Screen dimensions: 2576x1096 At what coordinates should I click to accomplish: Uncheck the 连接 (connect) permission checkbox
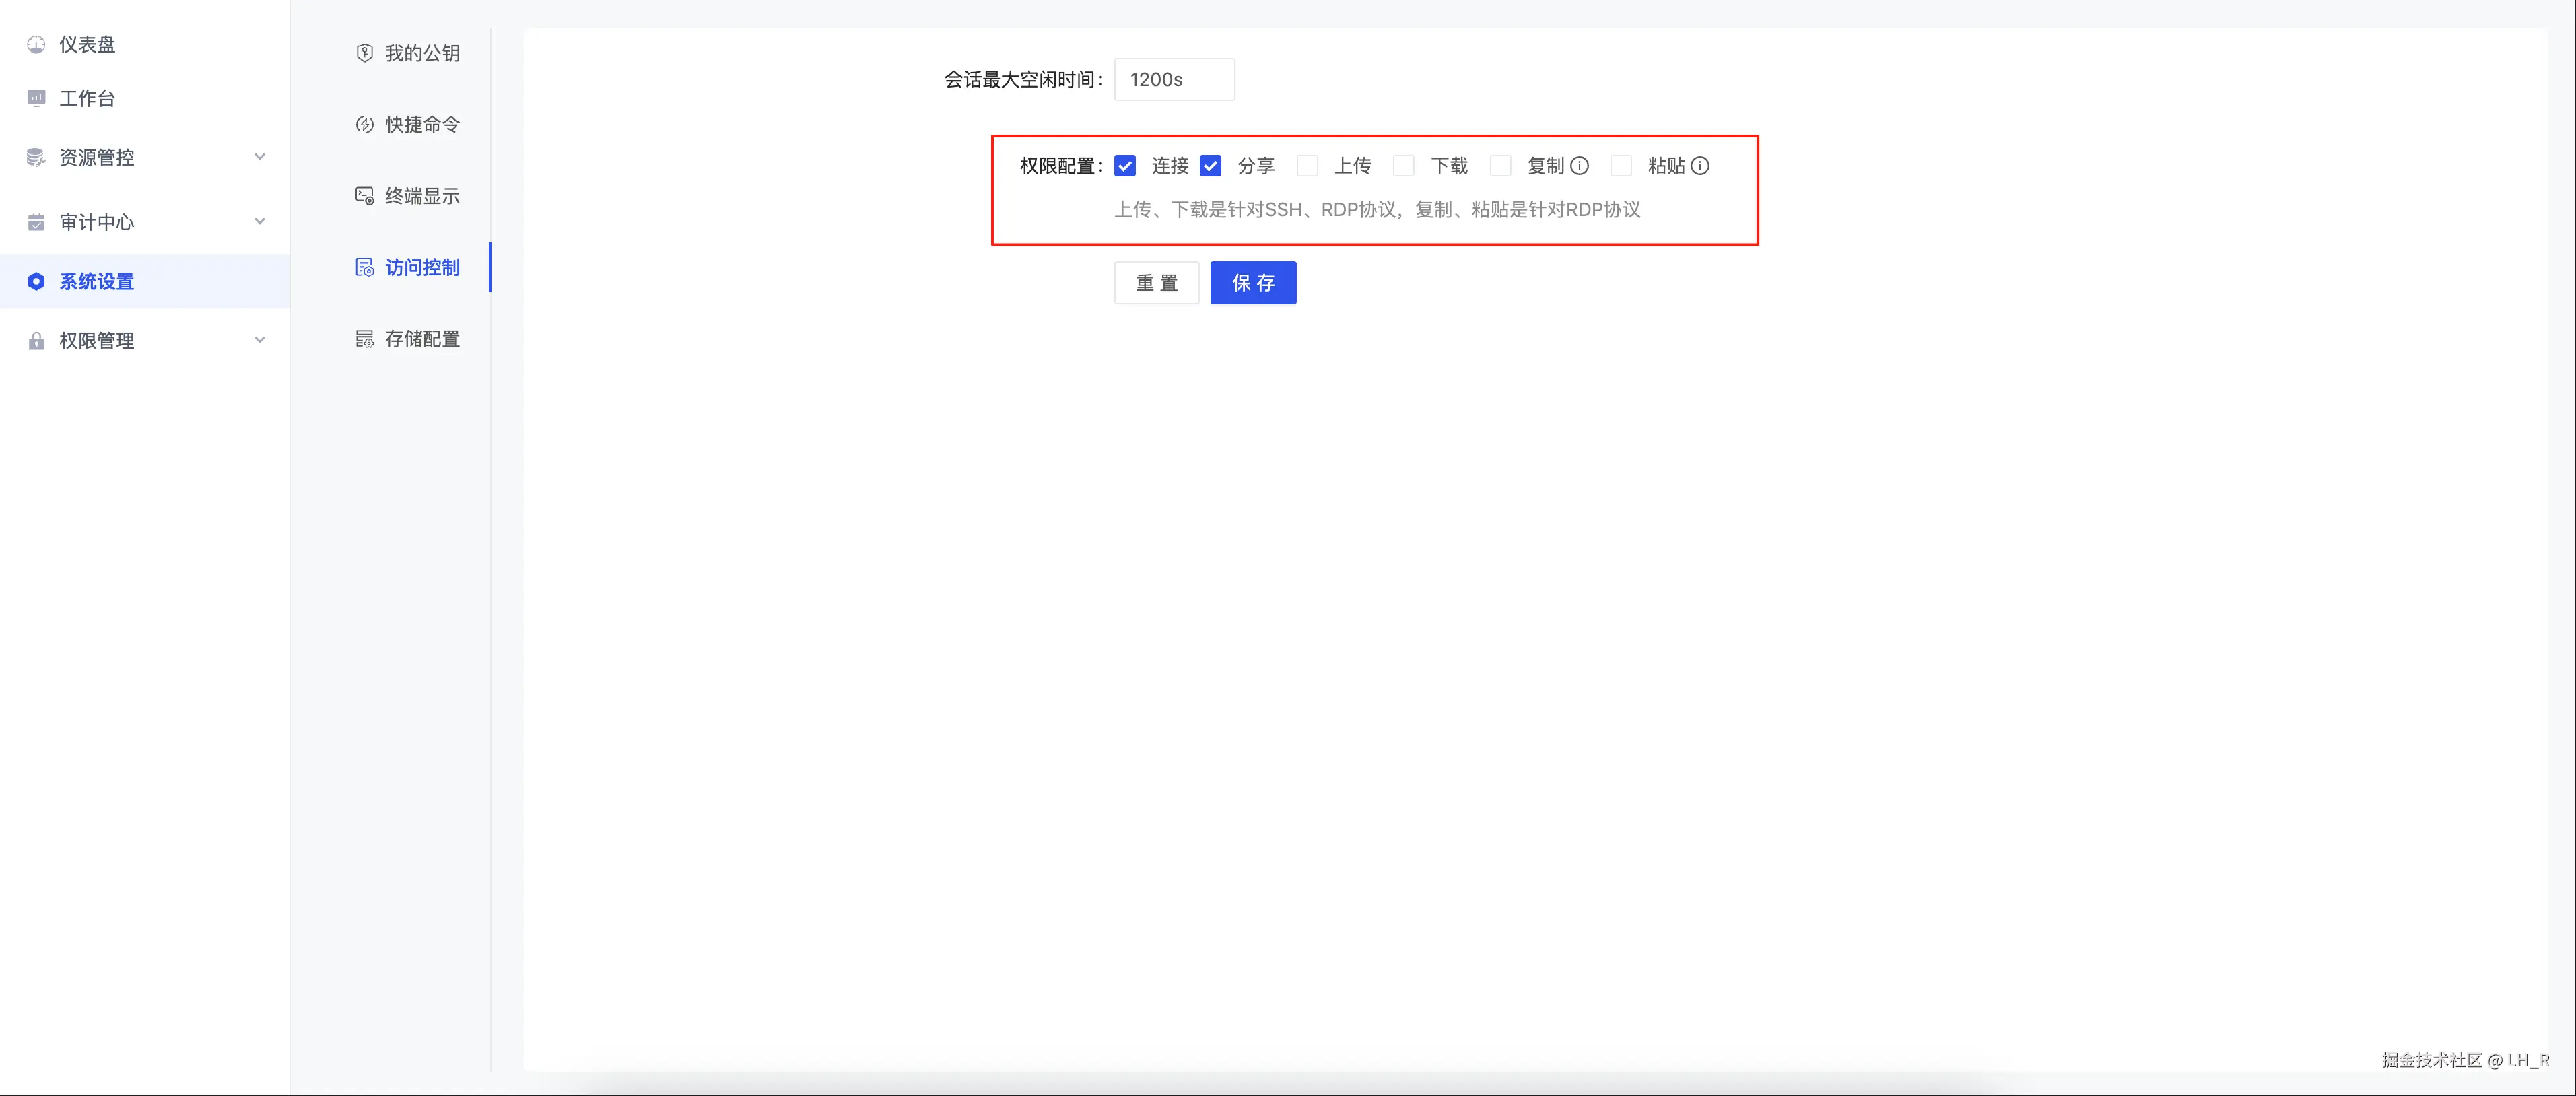pos(1125,166)
